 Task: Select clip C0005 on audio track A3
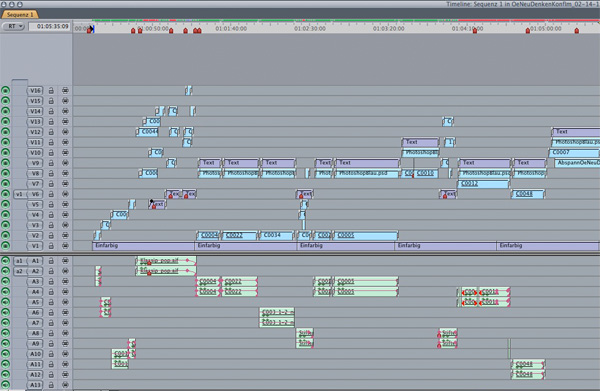click(365, 282)
